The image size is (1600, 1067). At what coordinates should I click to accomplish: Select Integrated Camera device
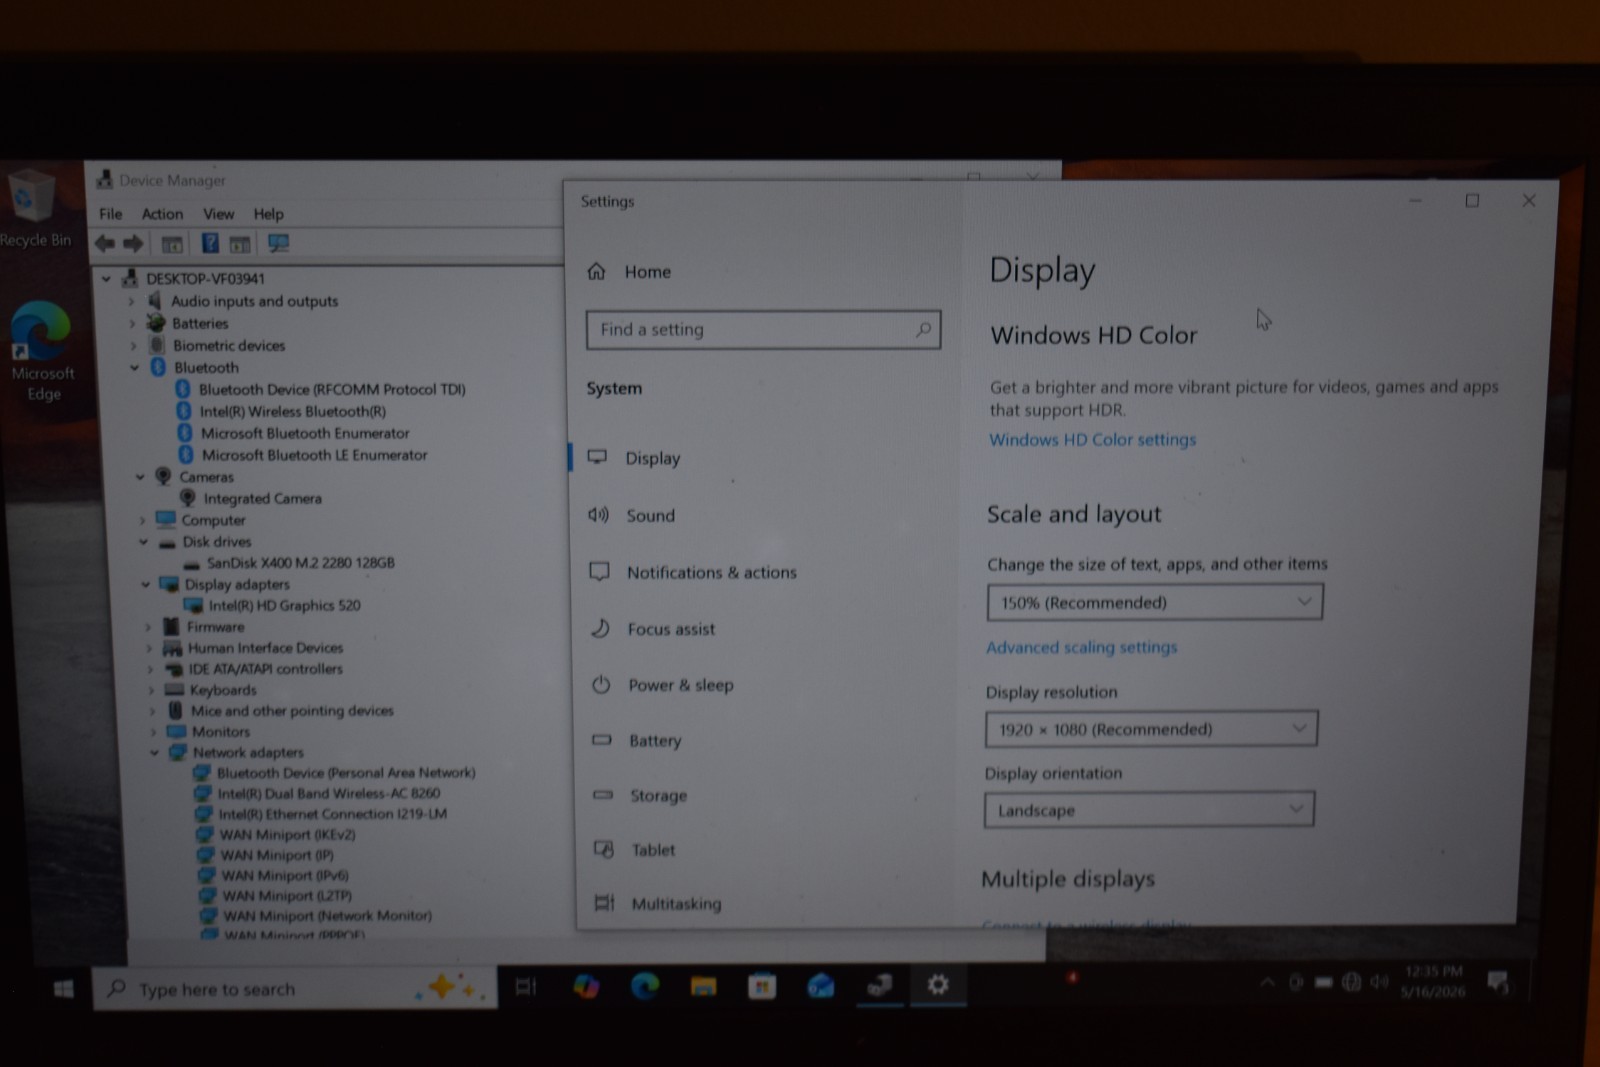(263, 498)
